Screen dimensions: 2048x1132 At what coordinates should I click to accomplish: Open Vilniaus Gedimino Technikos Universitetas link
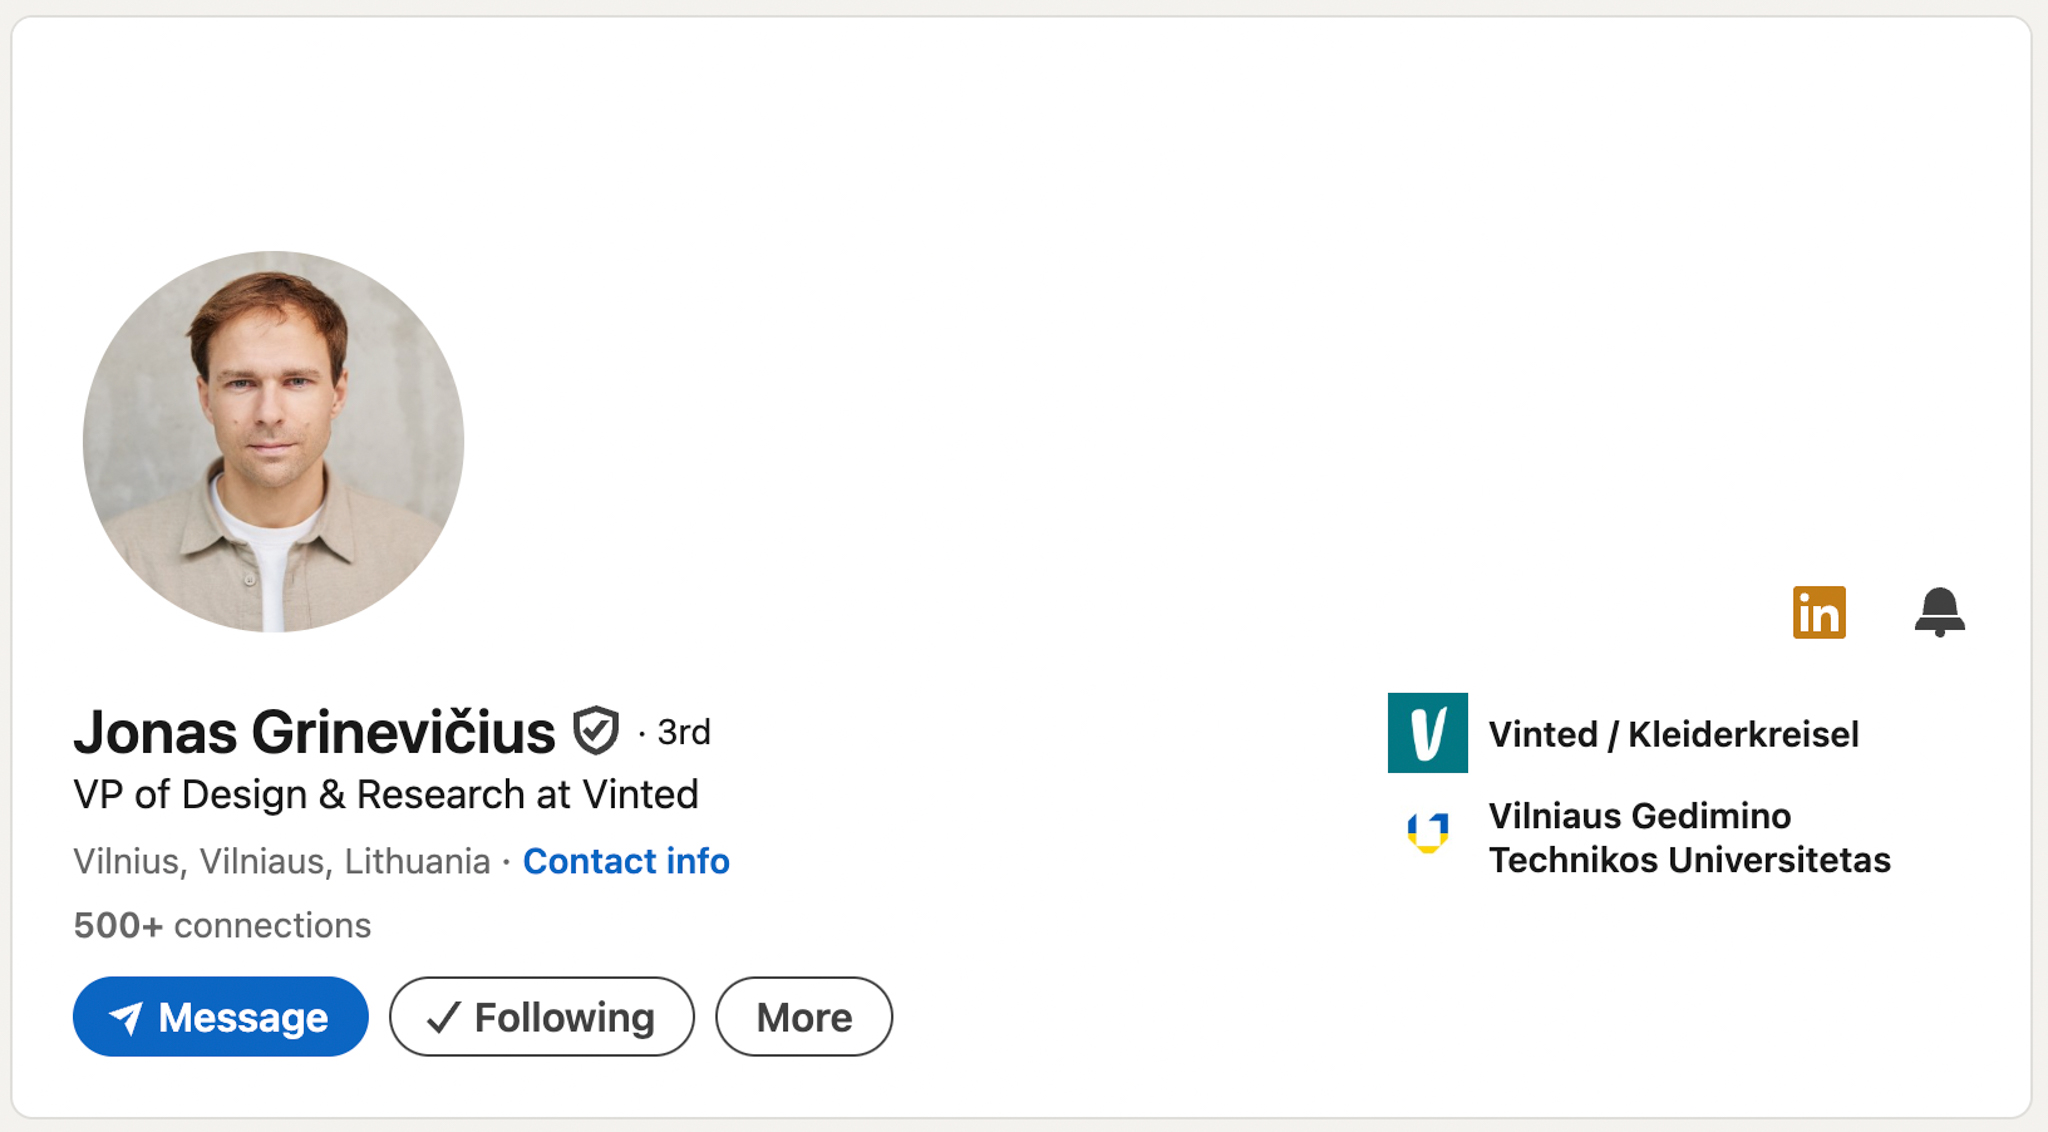[x=1689, y=838]
